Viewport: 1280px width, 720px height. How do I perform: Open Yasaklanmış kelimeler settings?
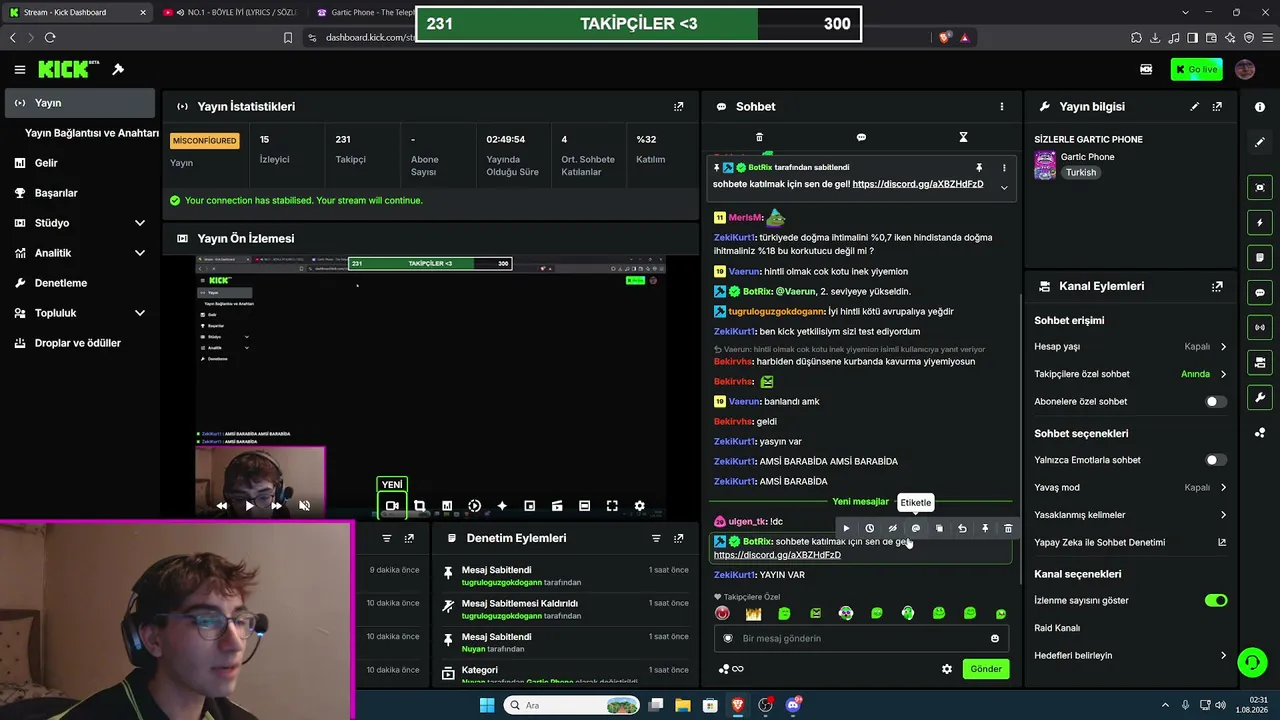[x=1130, y=515]
